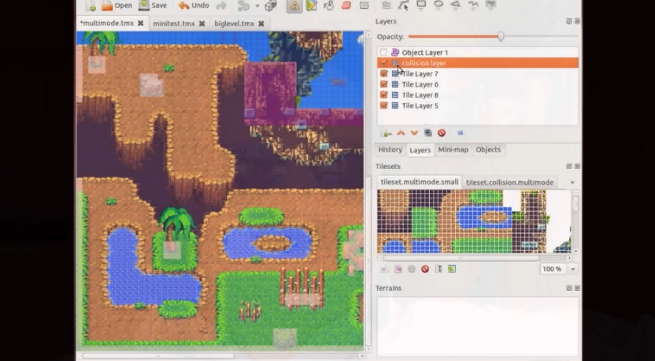Select the Stamp Brush tool

tap(294, 5)
